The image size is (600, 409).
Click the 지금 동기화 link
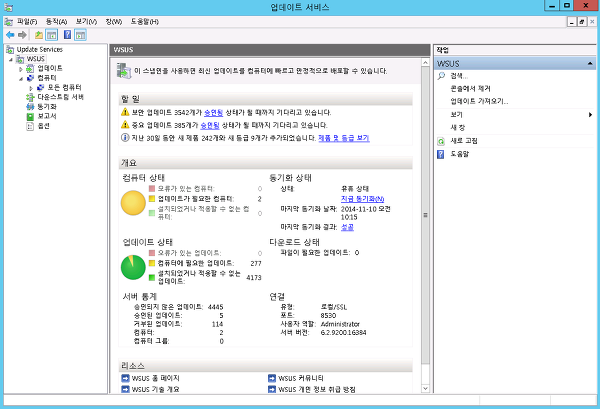tap(362, 199)
